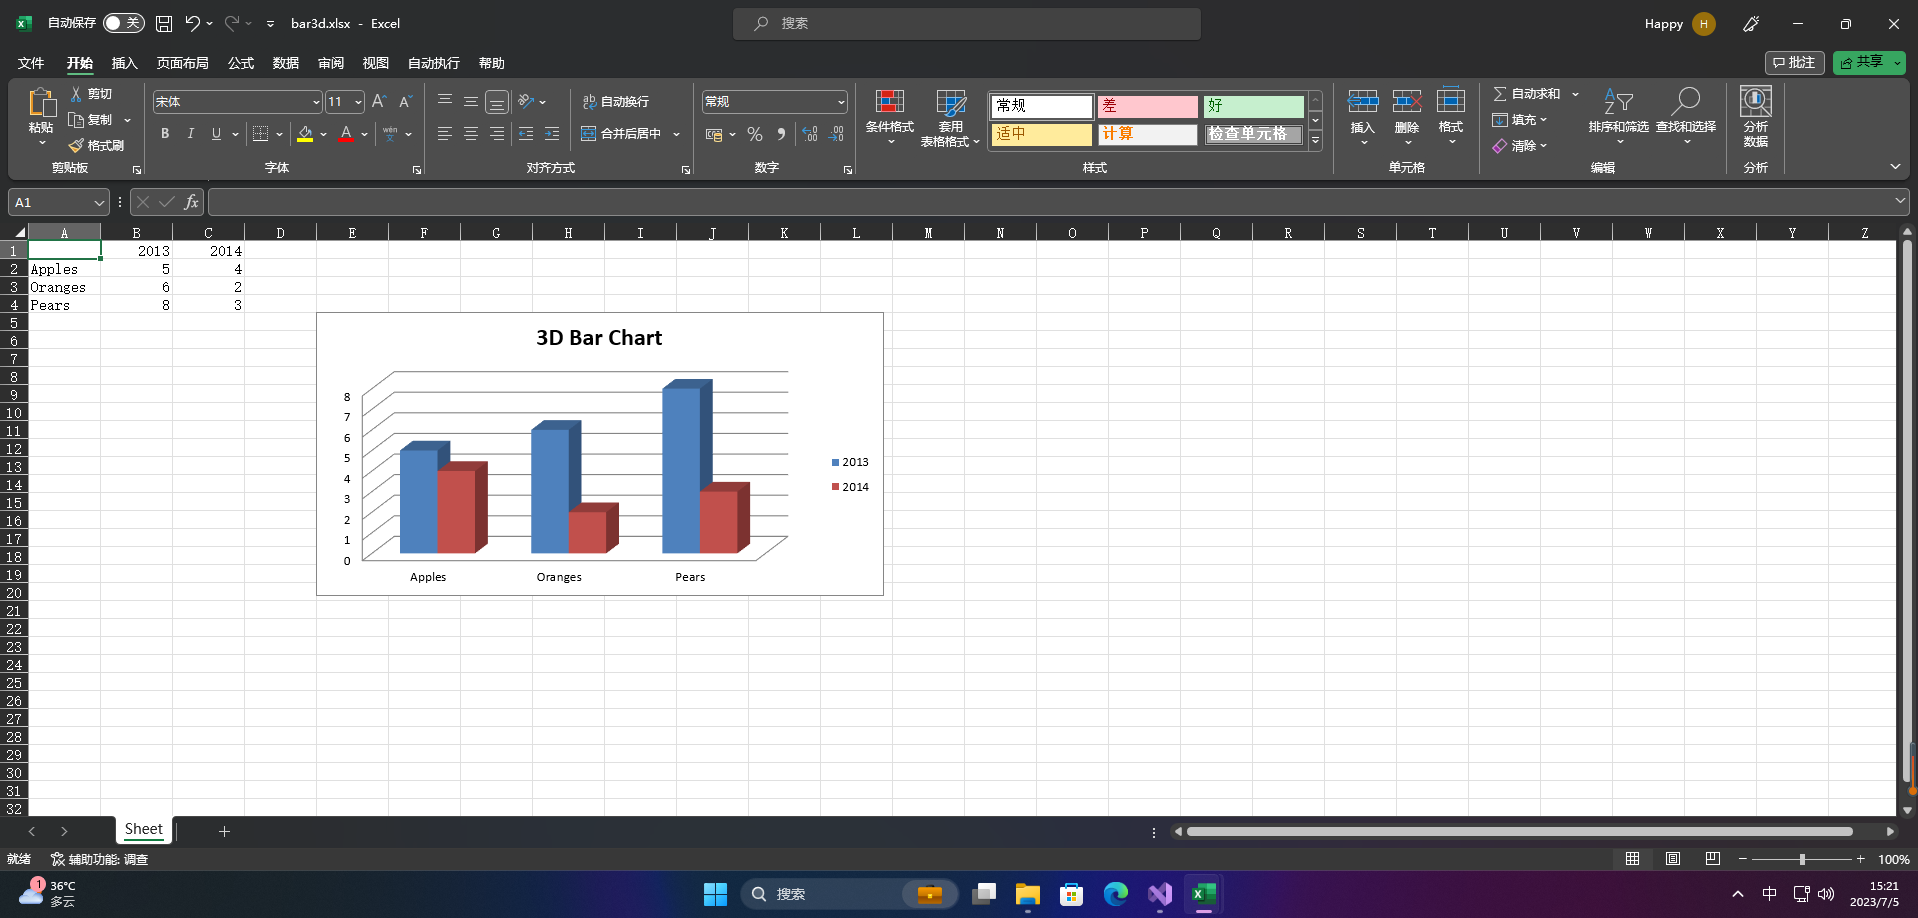Click the 批注 Comments button
Viewport: 1918px width, 918px height.
pos(1795,62)
